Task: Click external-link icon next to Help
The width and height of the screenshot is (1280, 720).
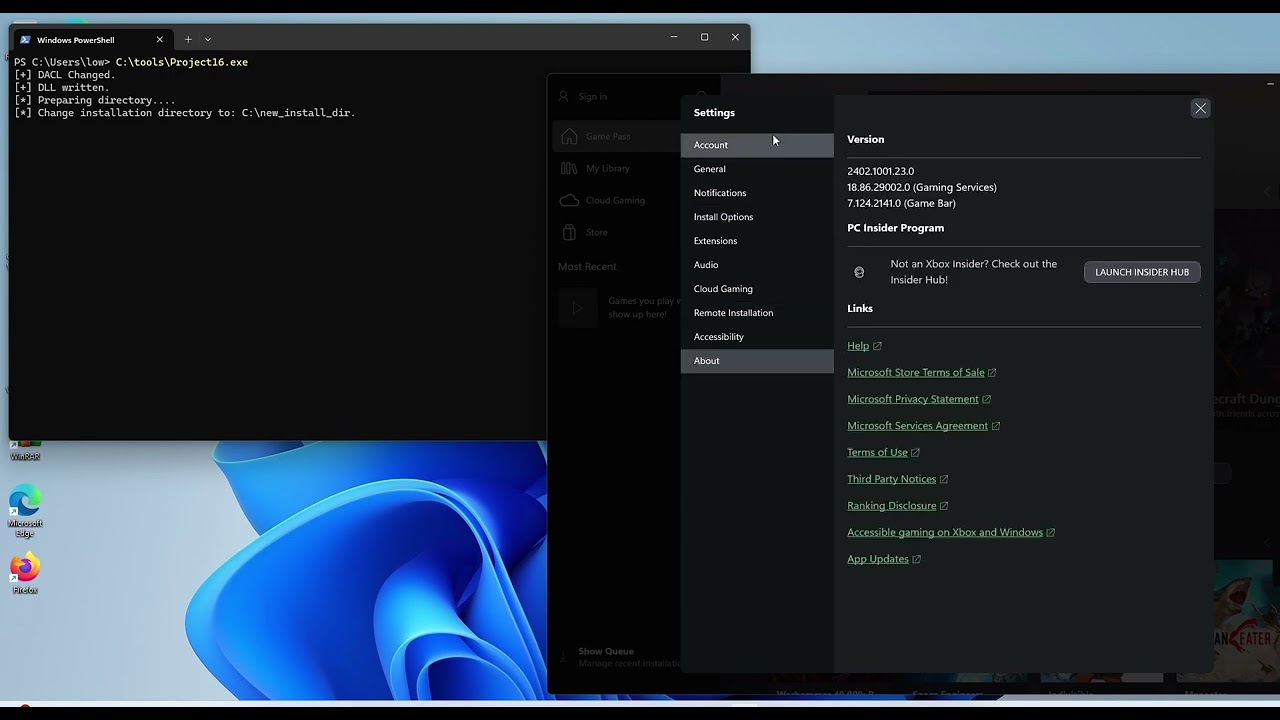Action: [877, 346]
